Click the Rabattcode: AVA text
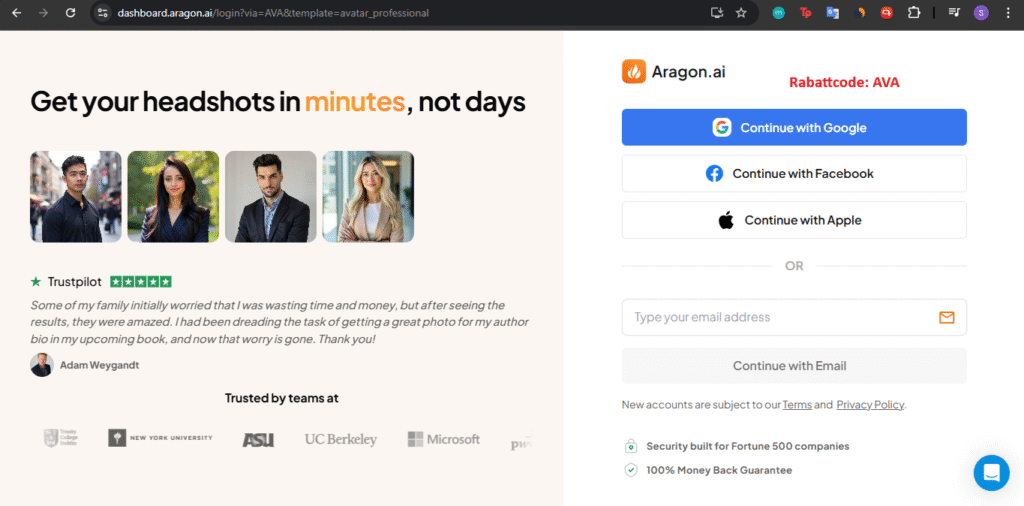1024x506 pixels. tap(844, 82)
